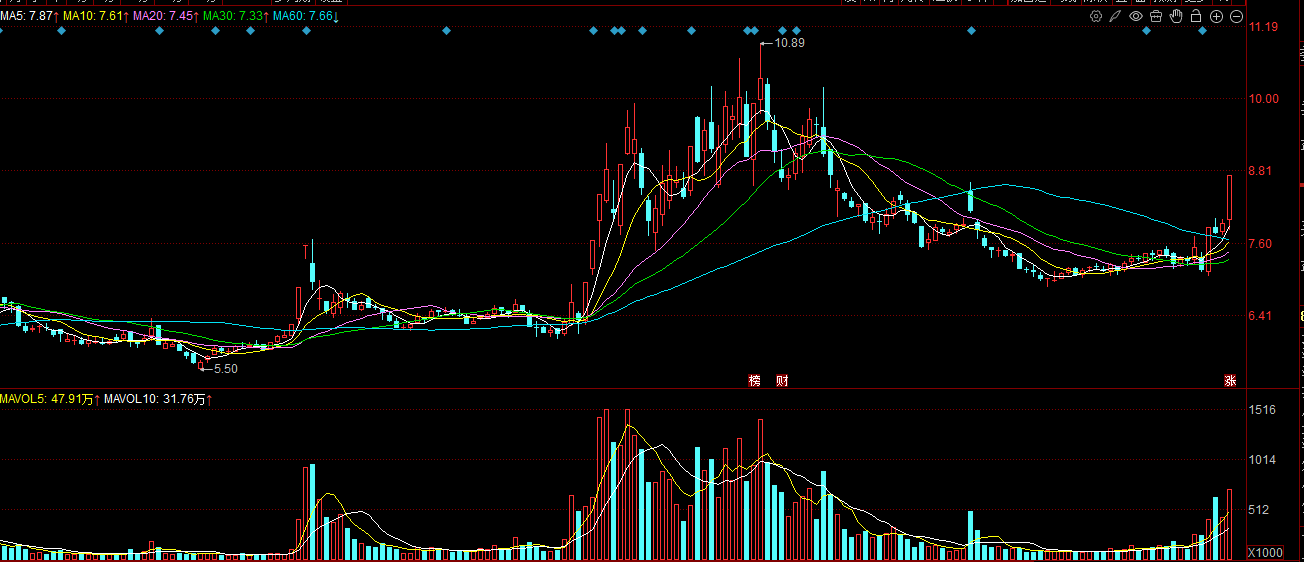The image size is (1304, 562).
Task: Click the red 财 tag below the chart
Action: pos(782,381)
